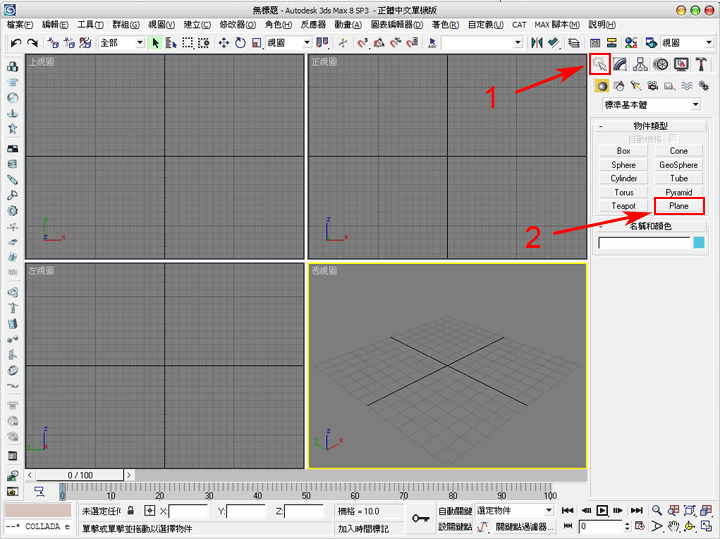Click the cyan object color swatch
Viewport: 720px width, 539px height.
pos(699,242)
